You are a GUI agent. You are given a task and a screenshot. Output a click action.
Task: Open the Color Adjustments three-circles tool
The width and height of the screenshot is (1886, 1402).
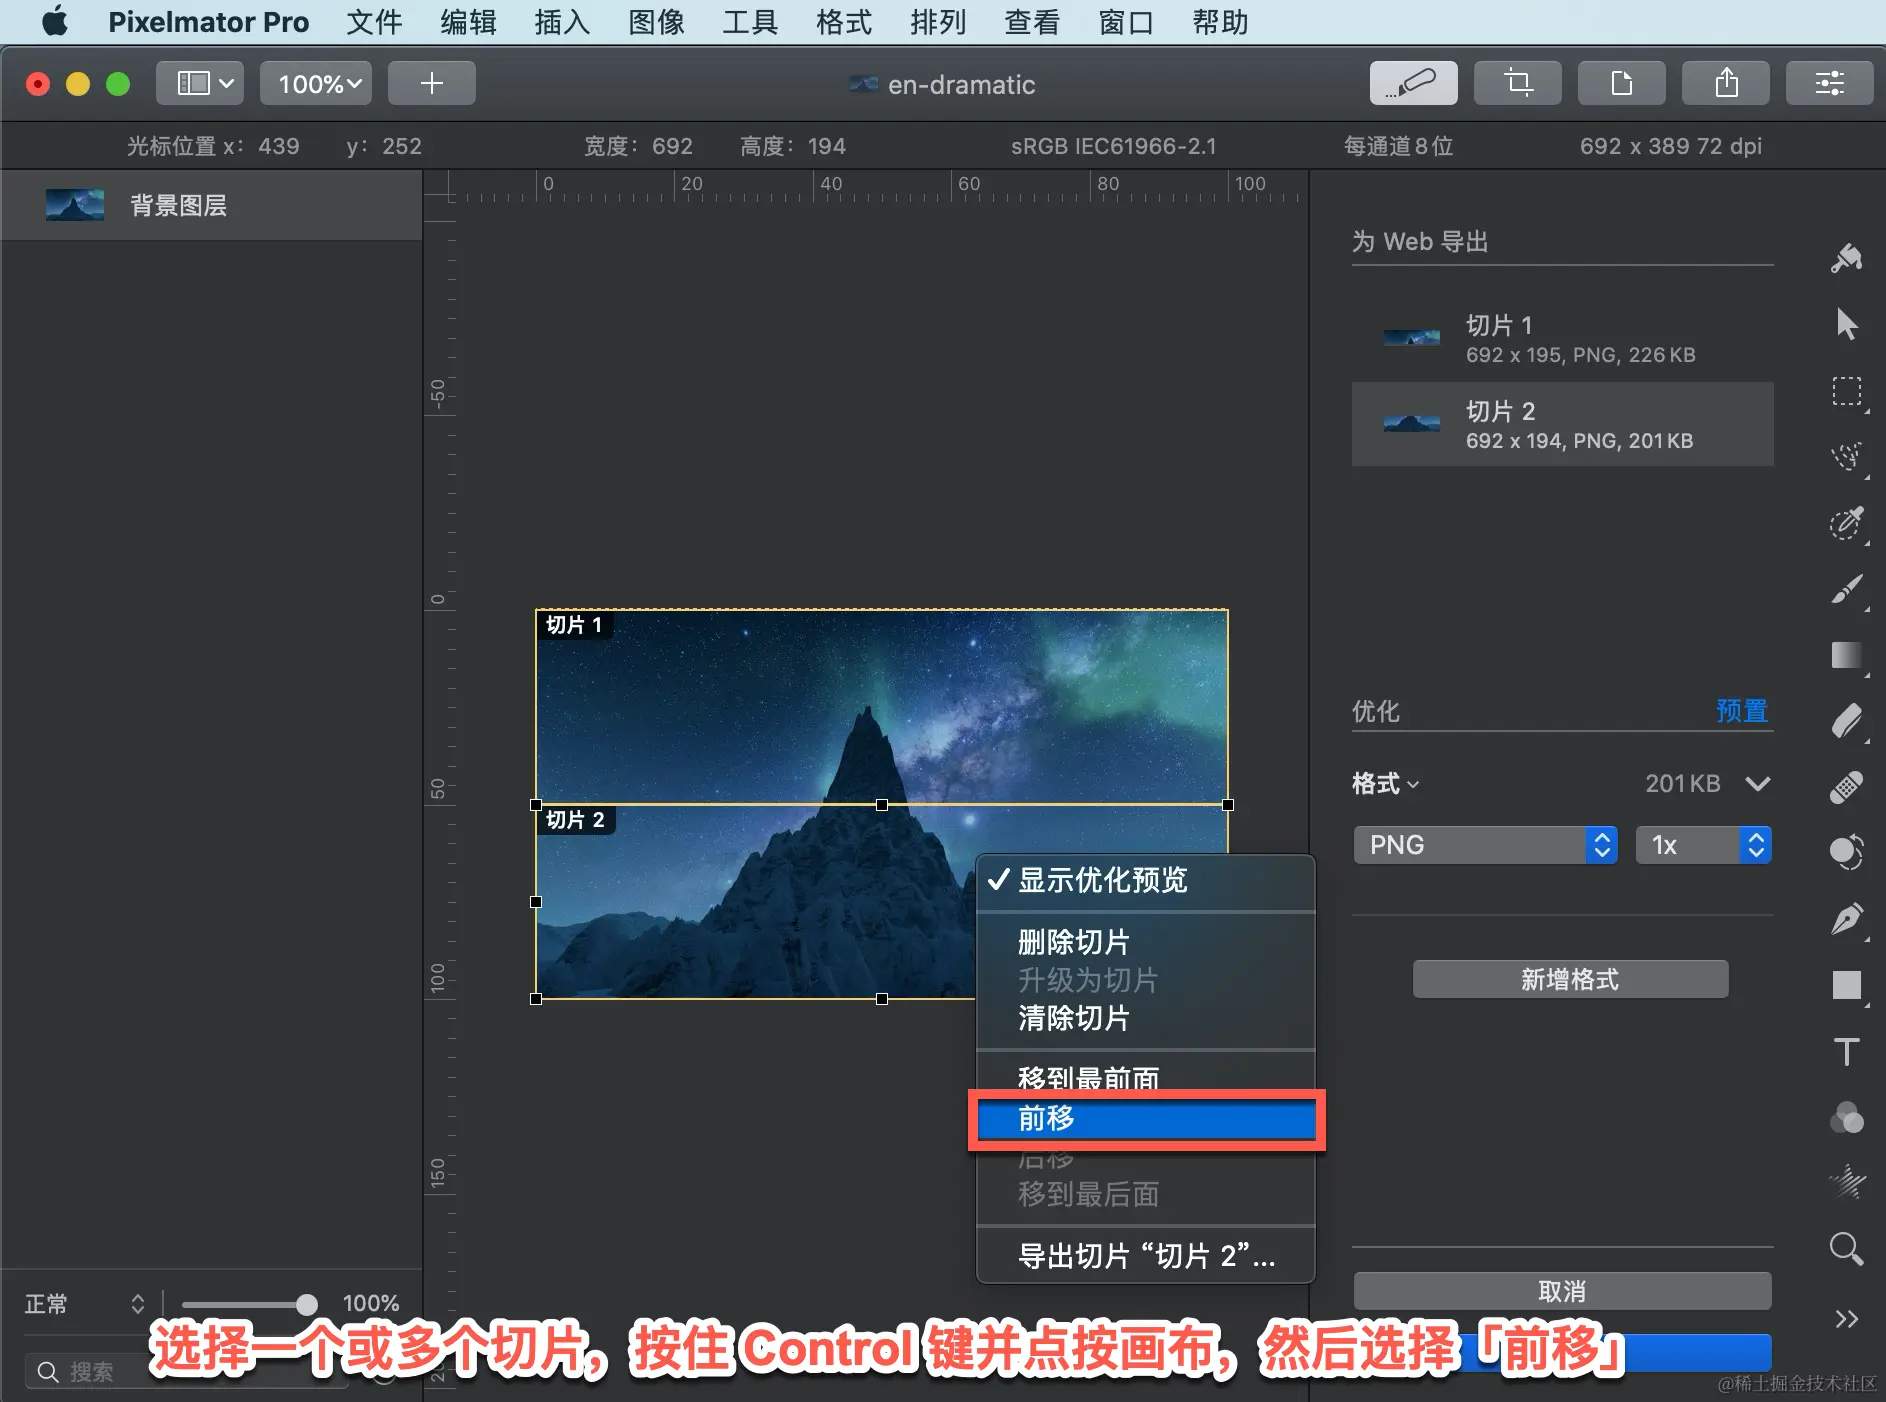click(1846, 1117)
